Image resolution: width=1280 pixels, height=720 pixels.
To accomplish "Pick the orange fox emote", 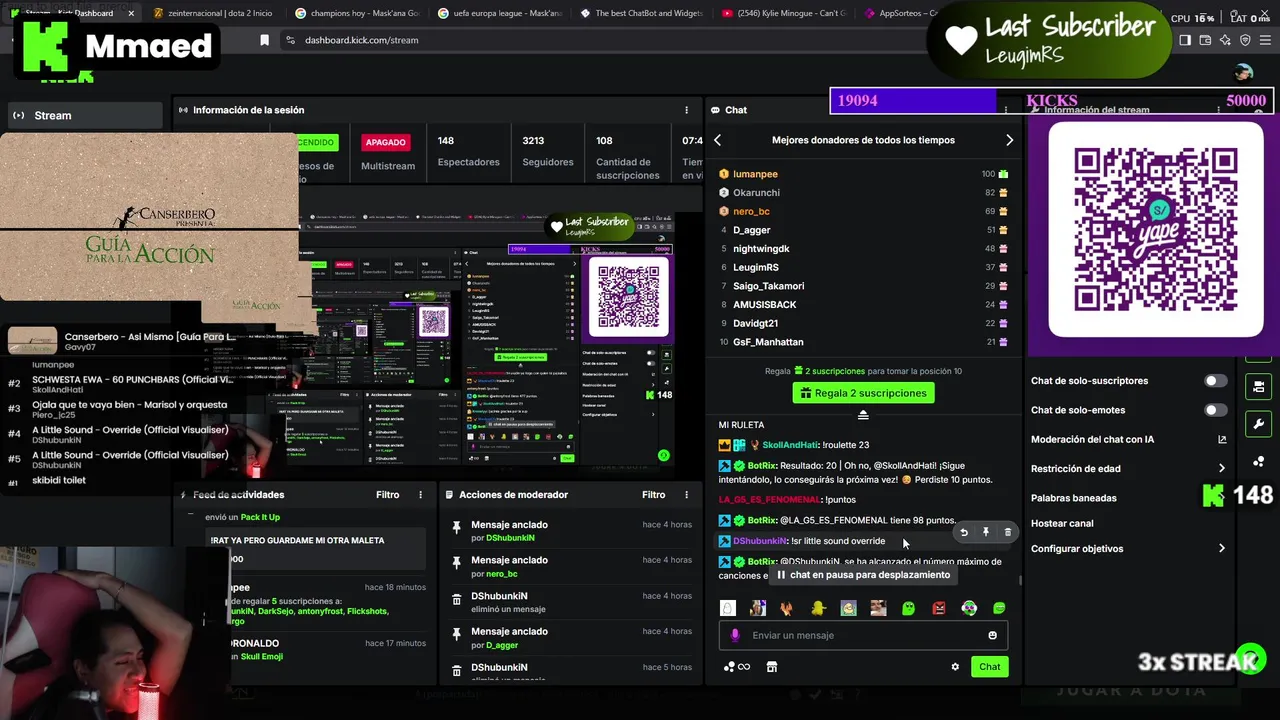I will click(788, 608).
